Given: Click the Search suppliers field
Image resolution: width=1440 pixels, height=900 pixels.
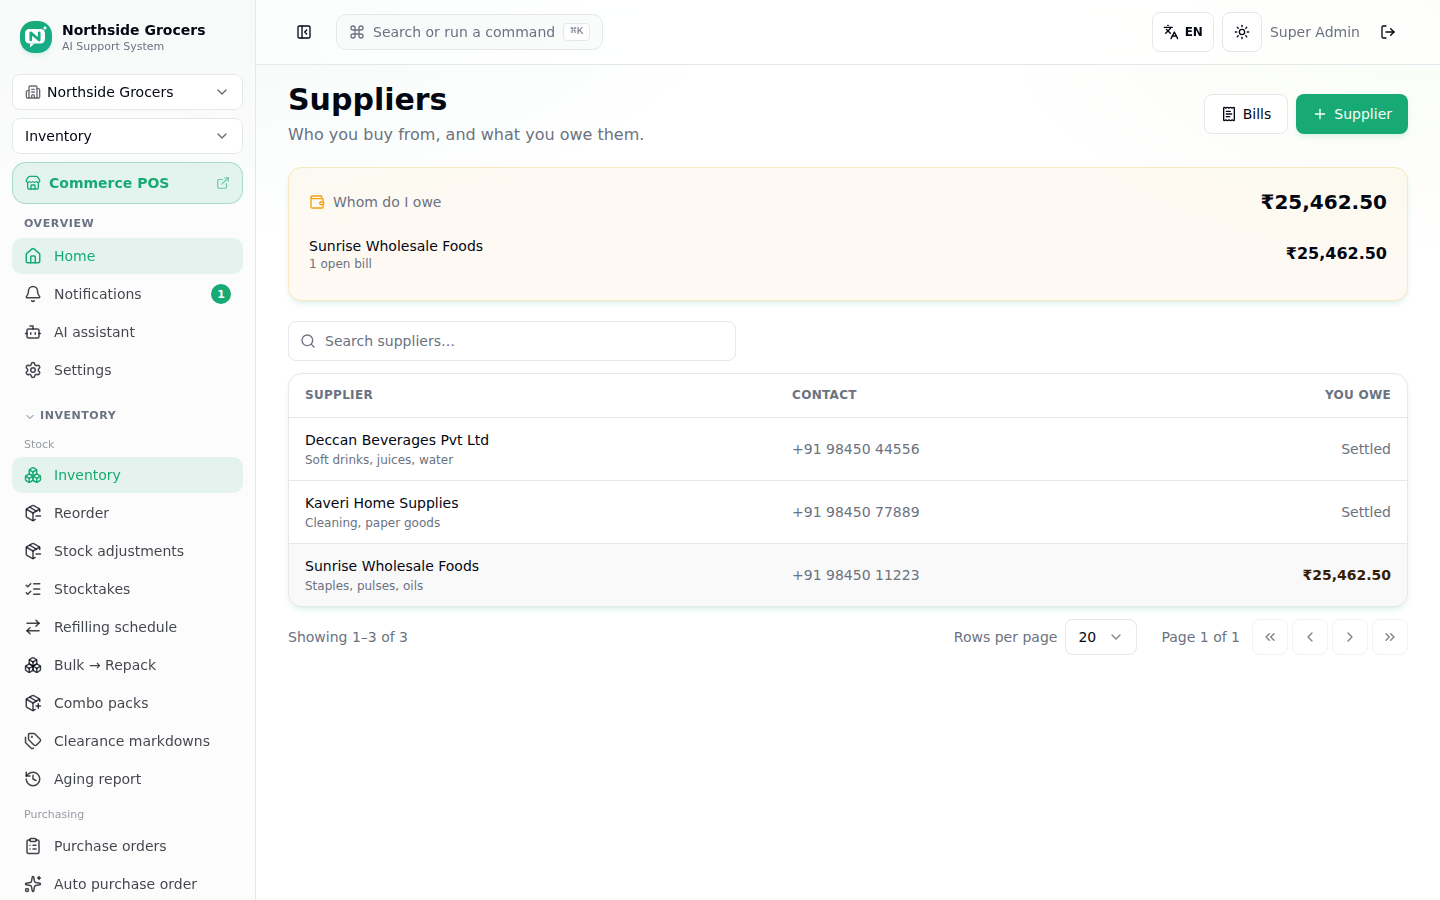Looking at the screenshot, I should tap(512, 341).
